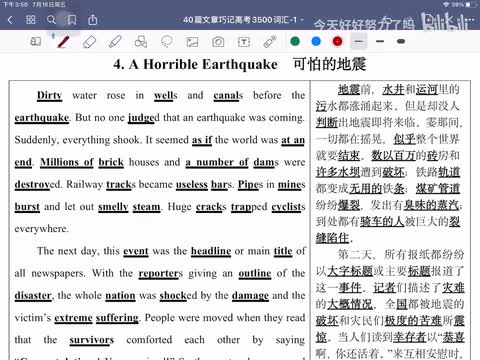Choose the green pen color

tap(295, 41)
